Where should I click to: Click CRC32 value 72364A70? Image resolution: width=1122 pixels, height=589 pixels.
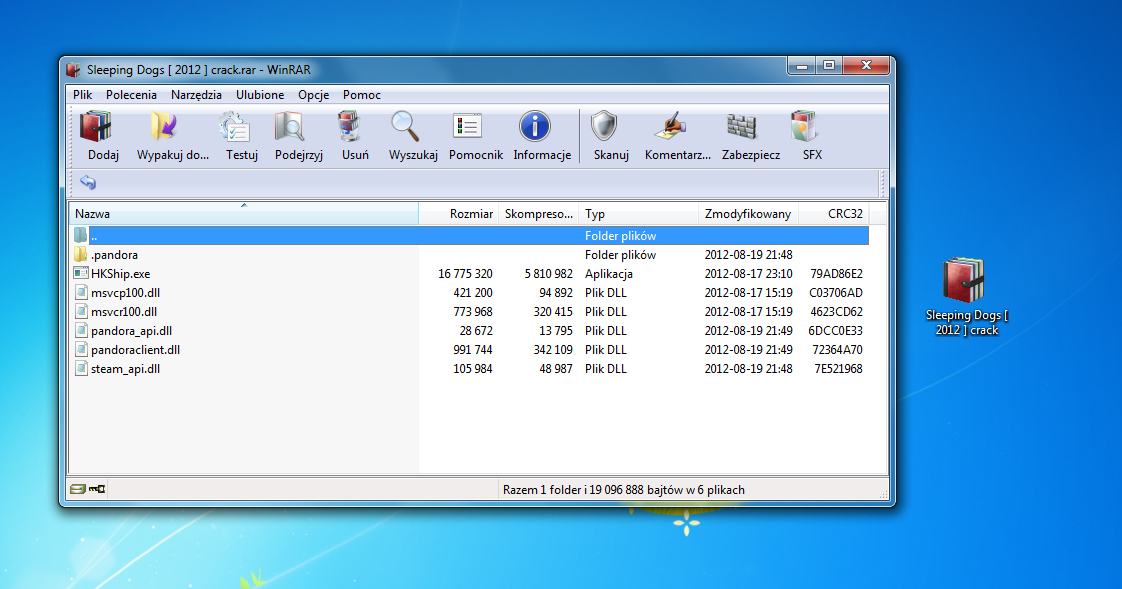837,350
